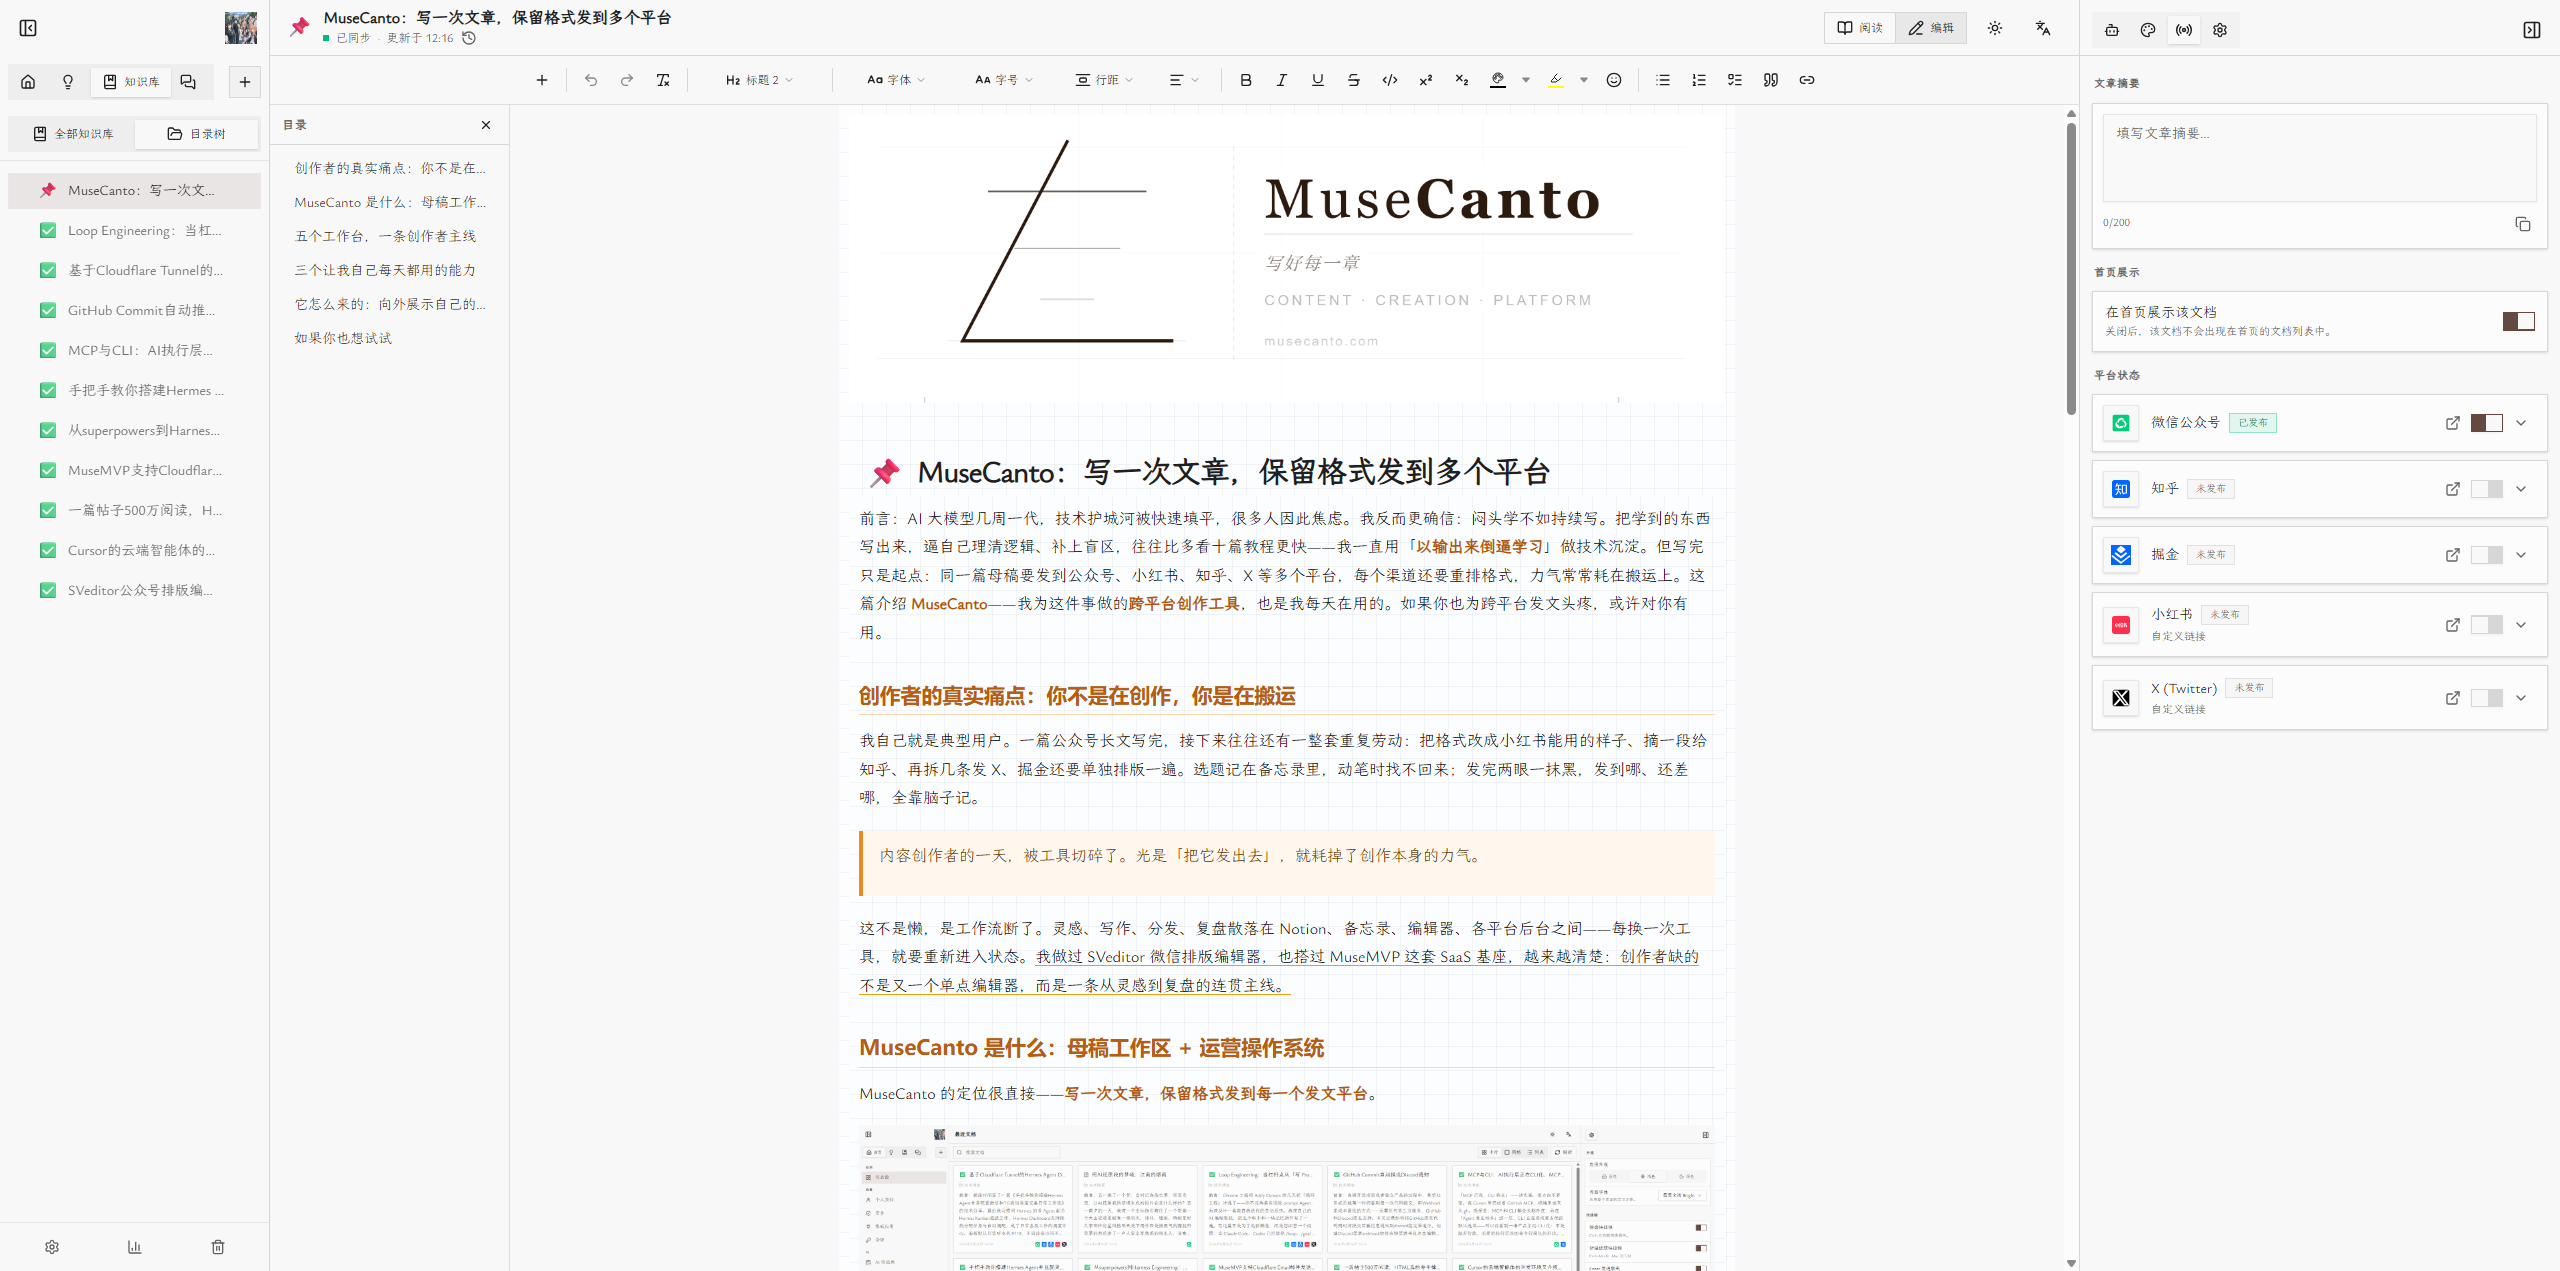Screen dimensions: 2560x1271
Task: Toggle light theme sun icon
Action: tap(1995, 28)
